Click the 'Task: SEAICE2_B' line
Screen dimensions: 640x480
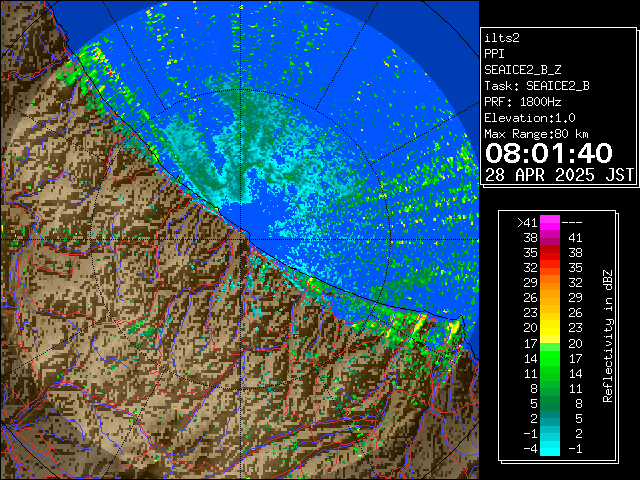coord(537,86)
